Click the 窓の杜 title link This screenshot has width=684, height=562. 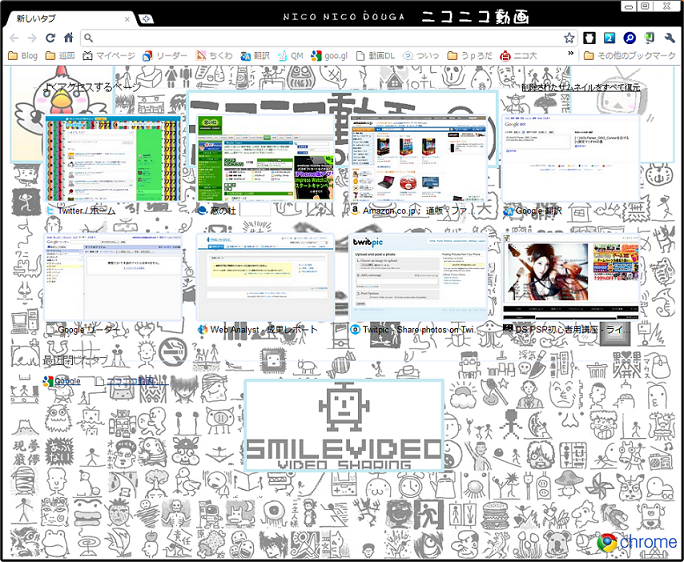coord(223,211)
